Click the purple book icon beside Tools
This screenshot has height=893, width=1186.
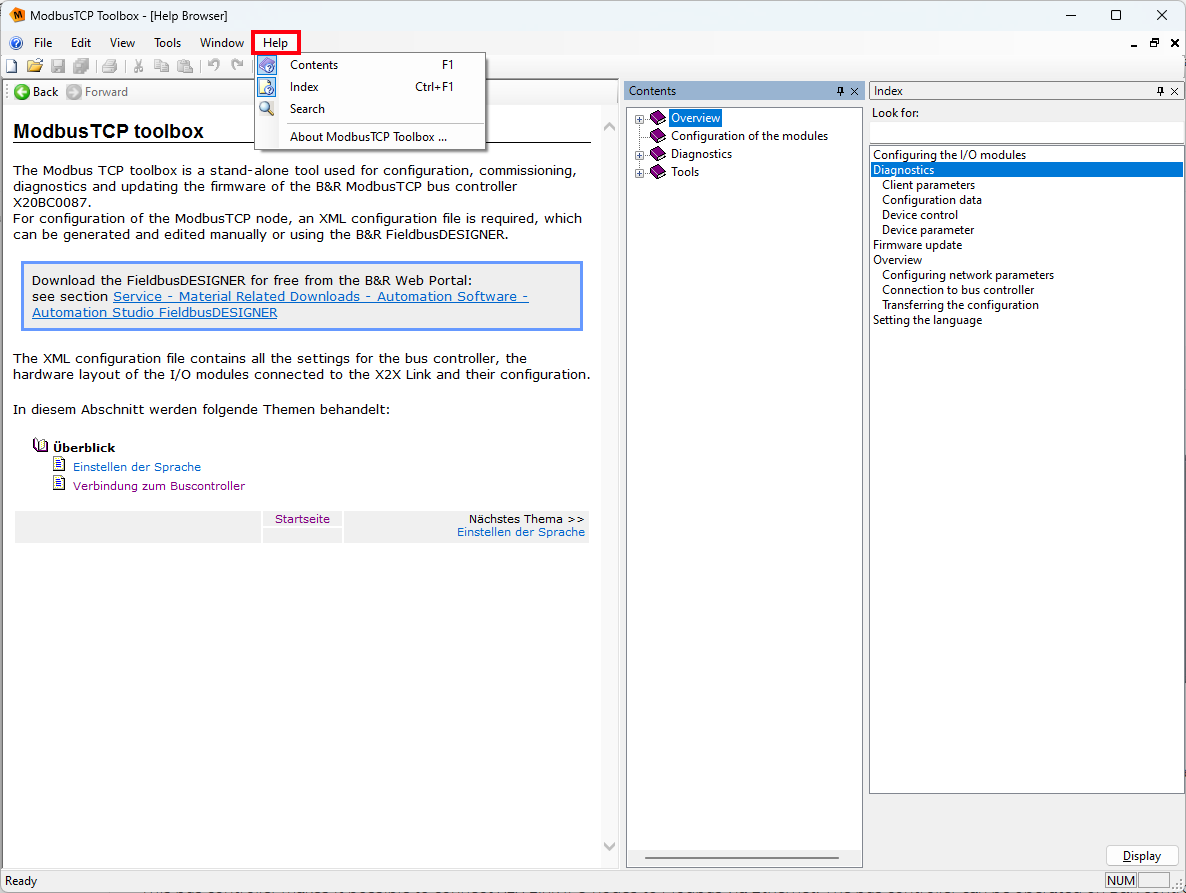click(658, 172)
